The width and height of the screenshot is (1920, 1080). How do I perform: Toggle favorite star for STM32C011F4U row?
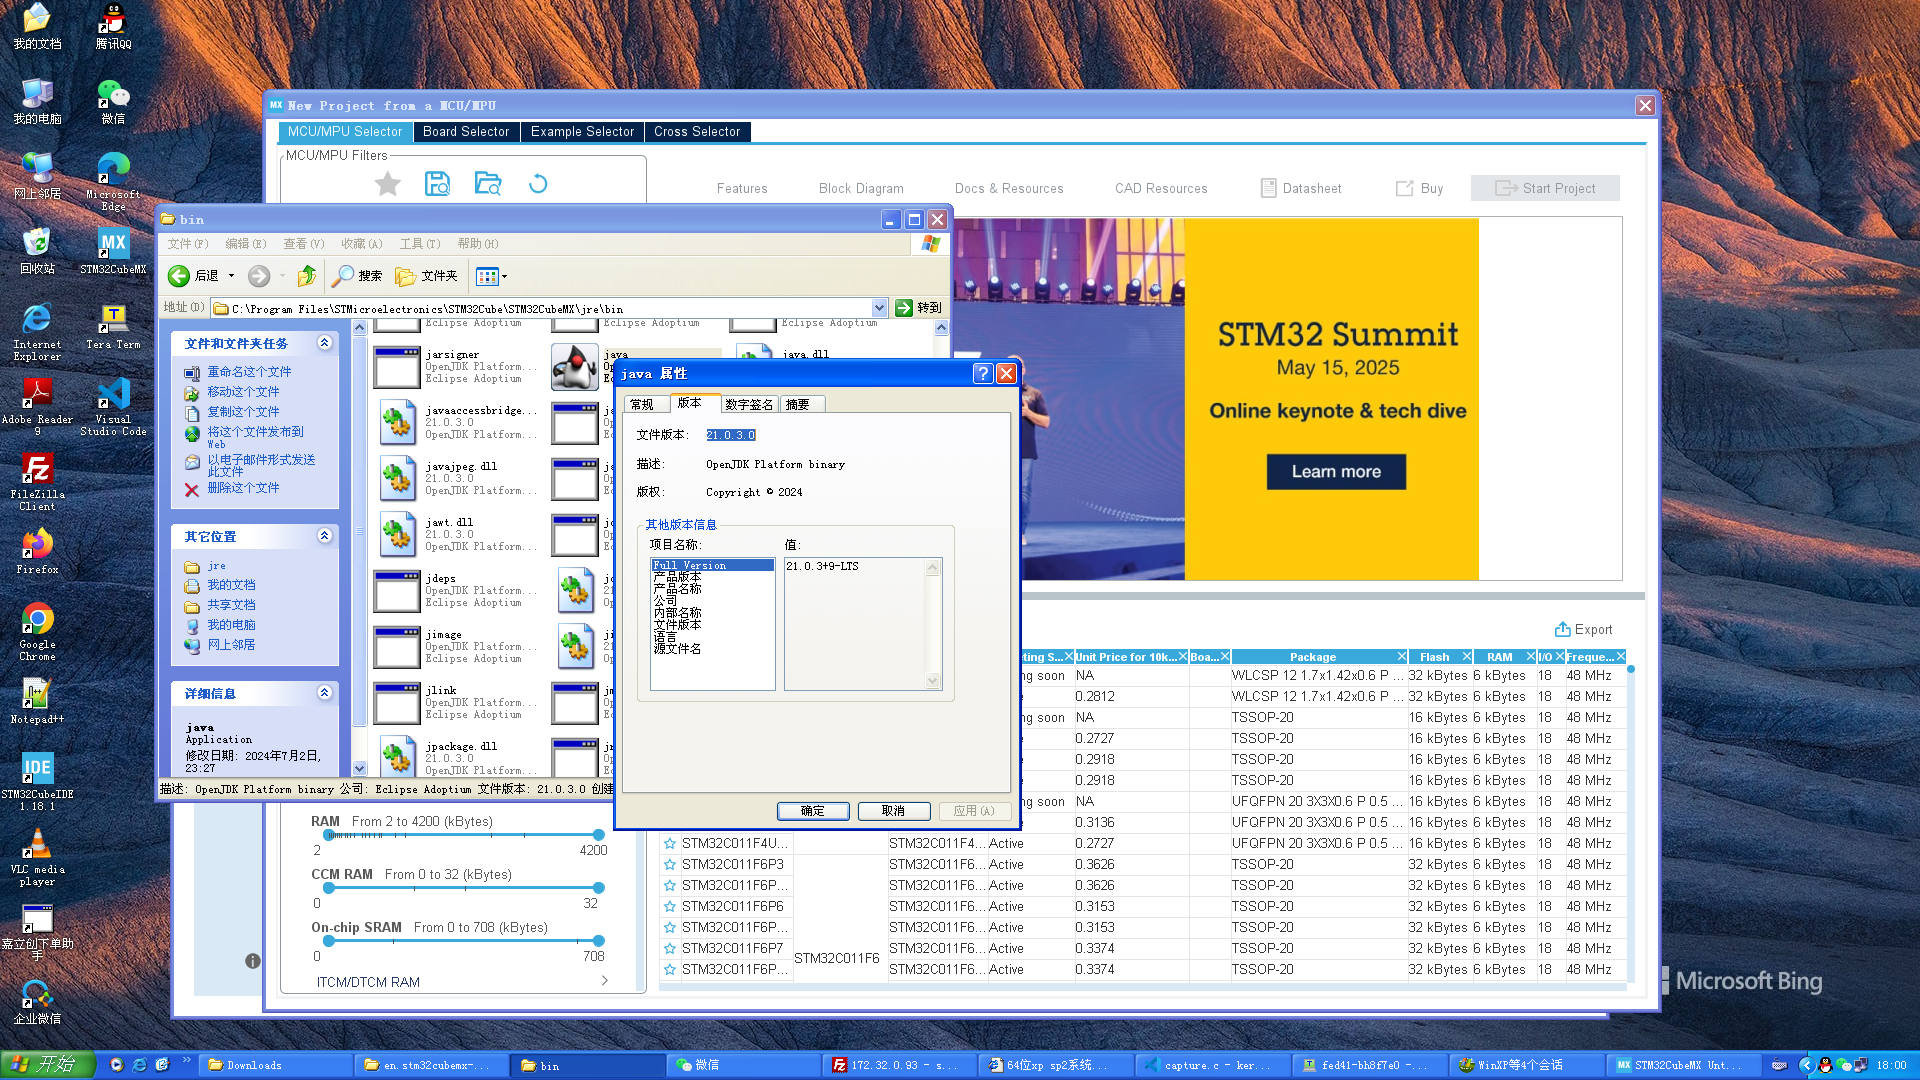670,844
